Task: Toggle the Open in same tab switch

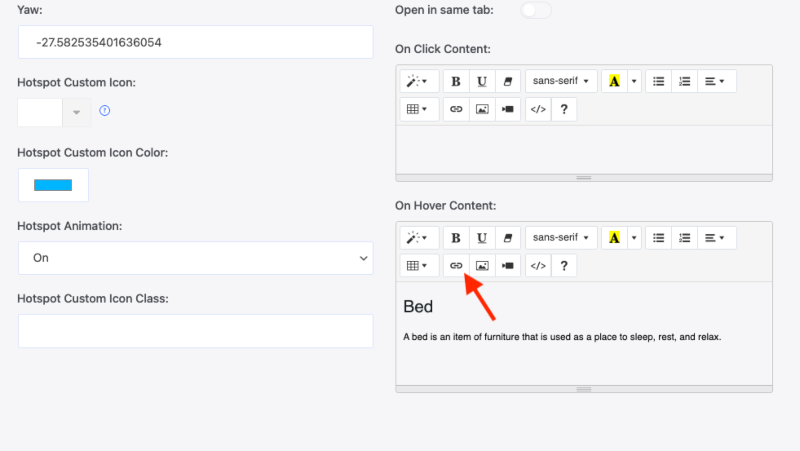Action: [536, 10]
